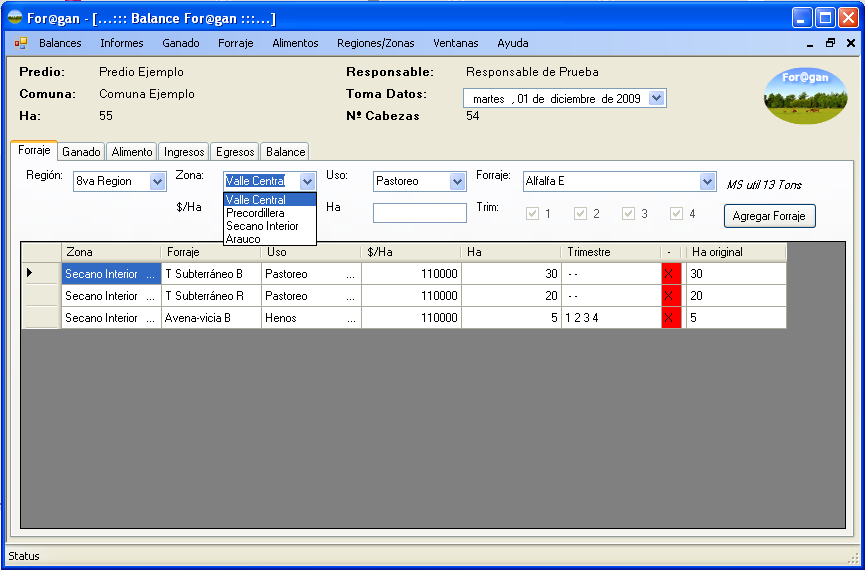Image resolution: width=865 pixels, height=571 pixels.
Task: Click red delete icon for Avena-vicia B row
Action: pos(671,317)
